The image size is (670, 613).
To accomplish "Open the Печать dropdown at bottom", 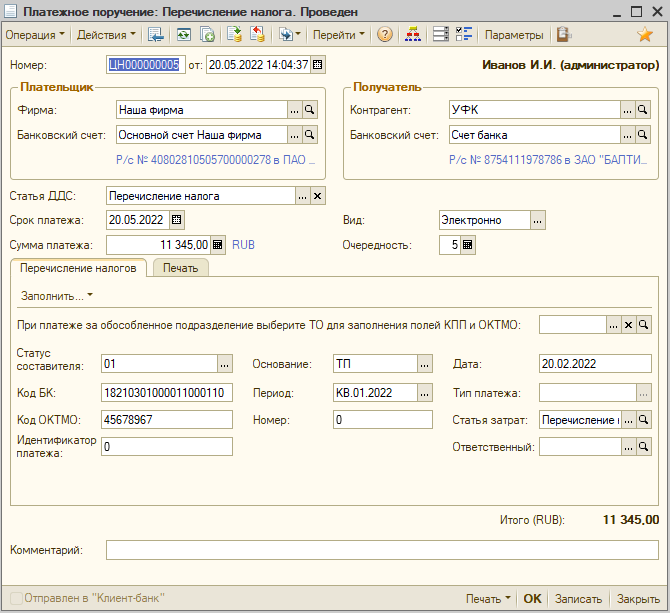I will pos(488,599).
